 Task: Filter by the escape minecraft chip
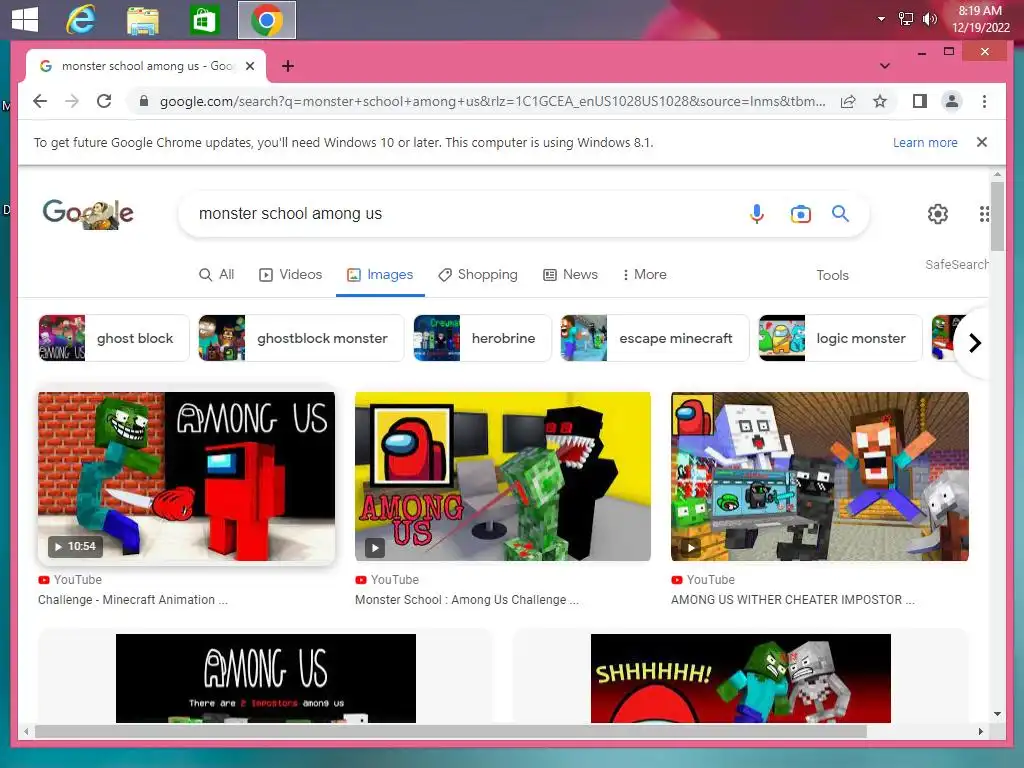[654, 338]
